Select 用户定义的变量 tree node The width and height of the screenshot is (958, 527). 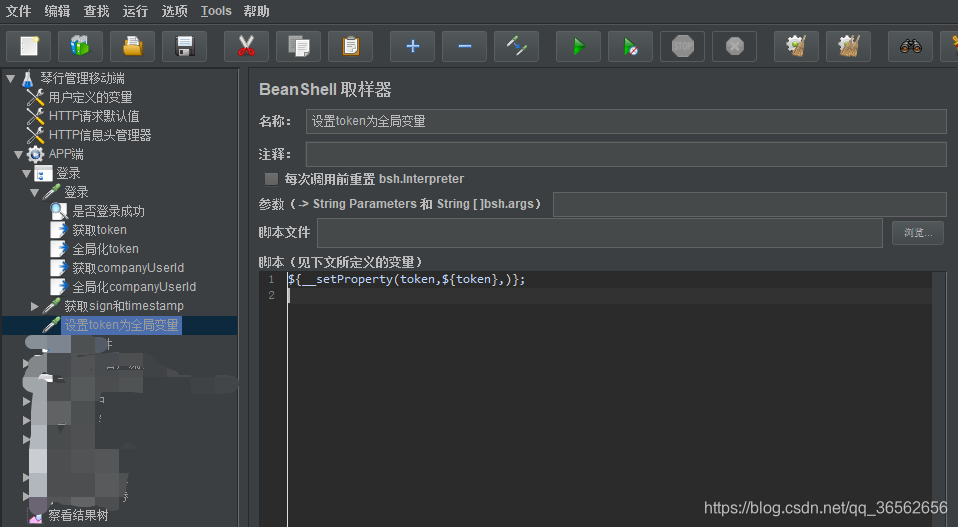[x=90, y=97]
